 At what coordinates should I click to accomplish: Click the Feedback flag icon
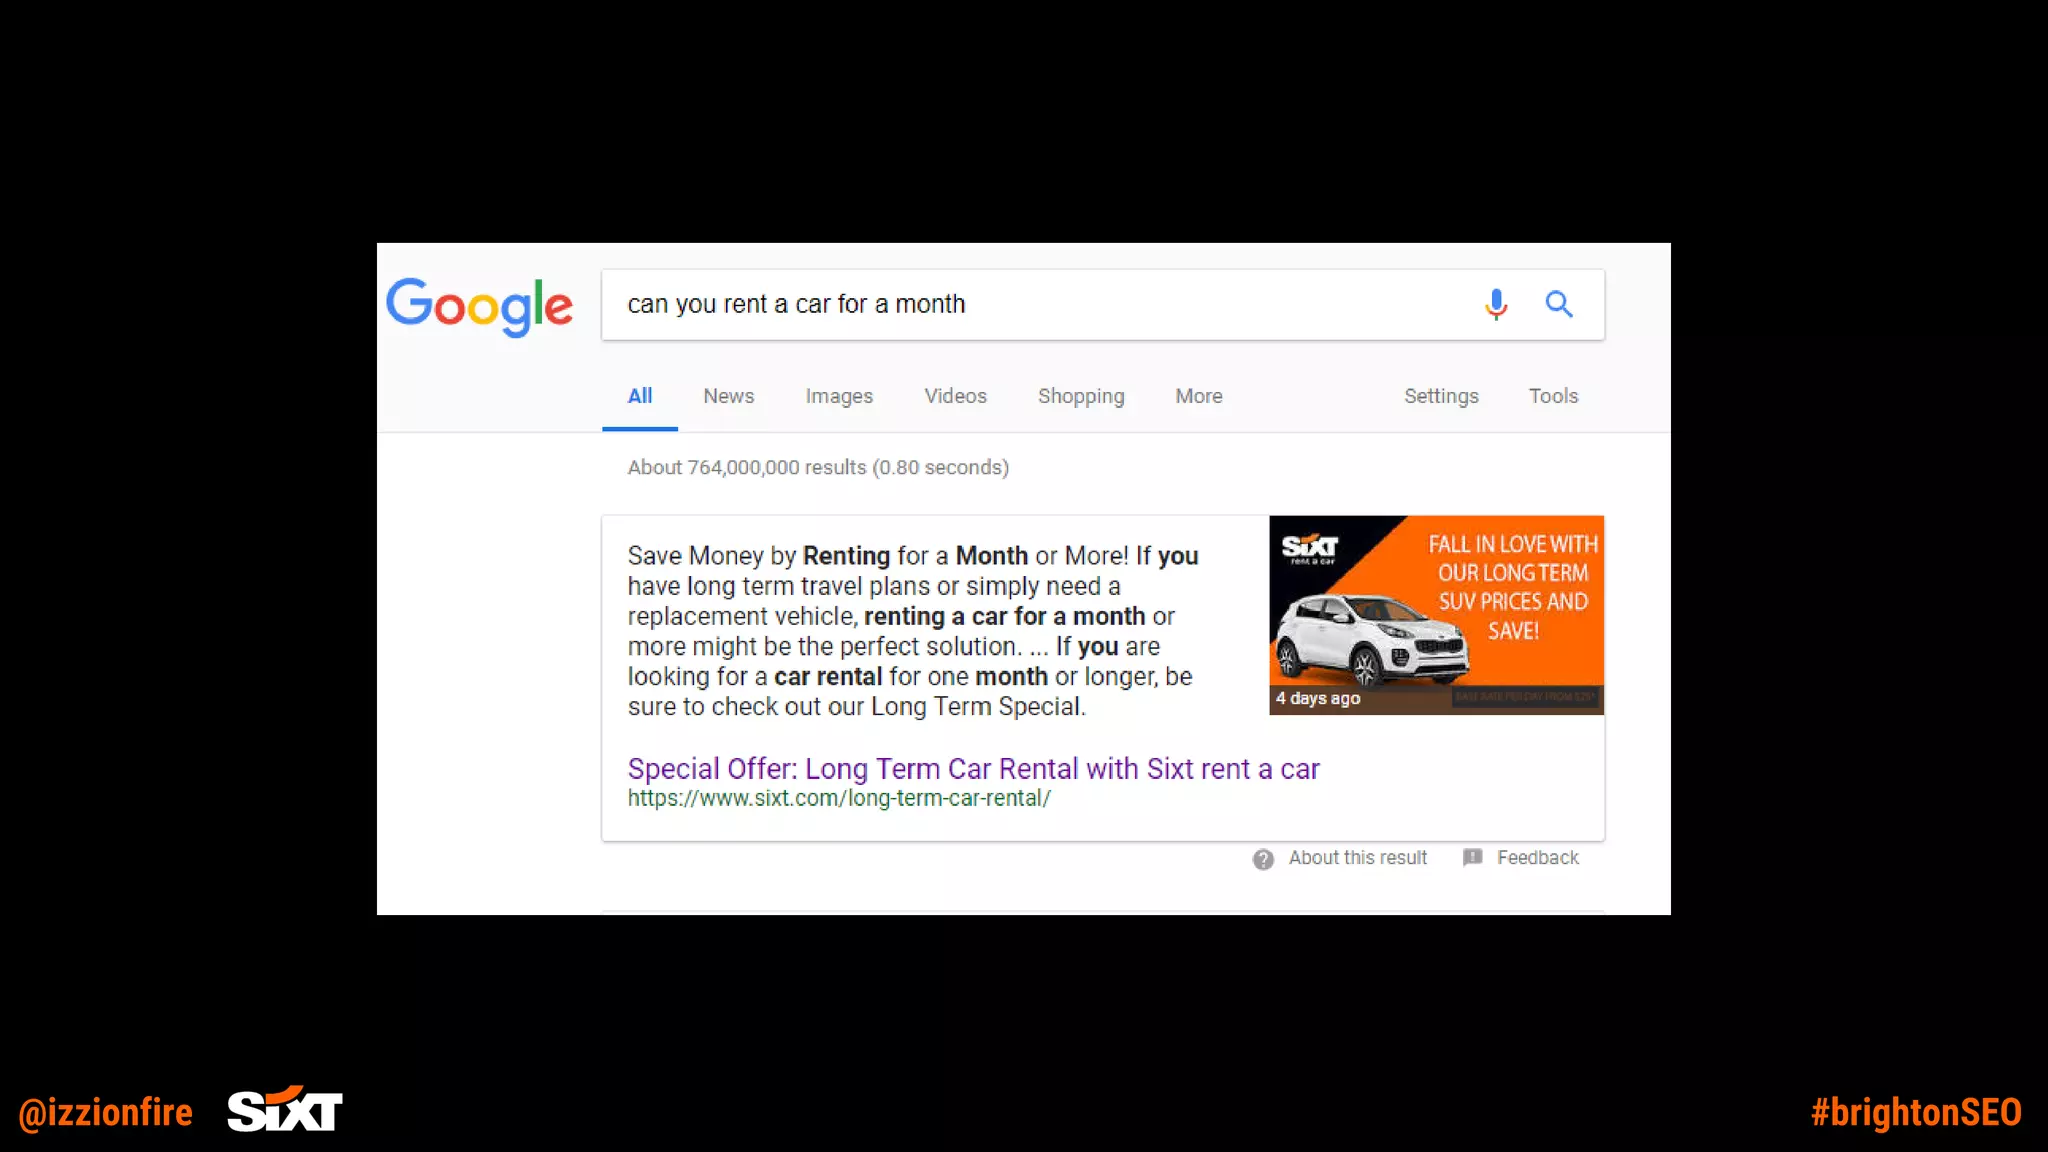point(1472,857)
